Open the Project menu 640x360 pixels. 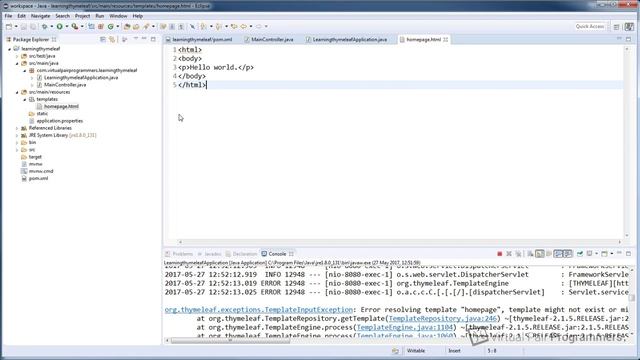82,16
